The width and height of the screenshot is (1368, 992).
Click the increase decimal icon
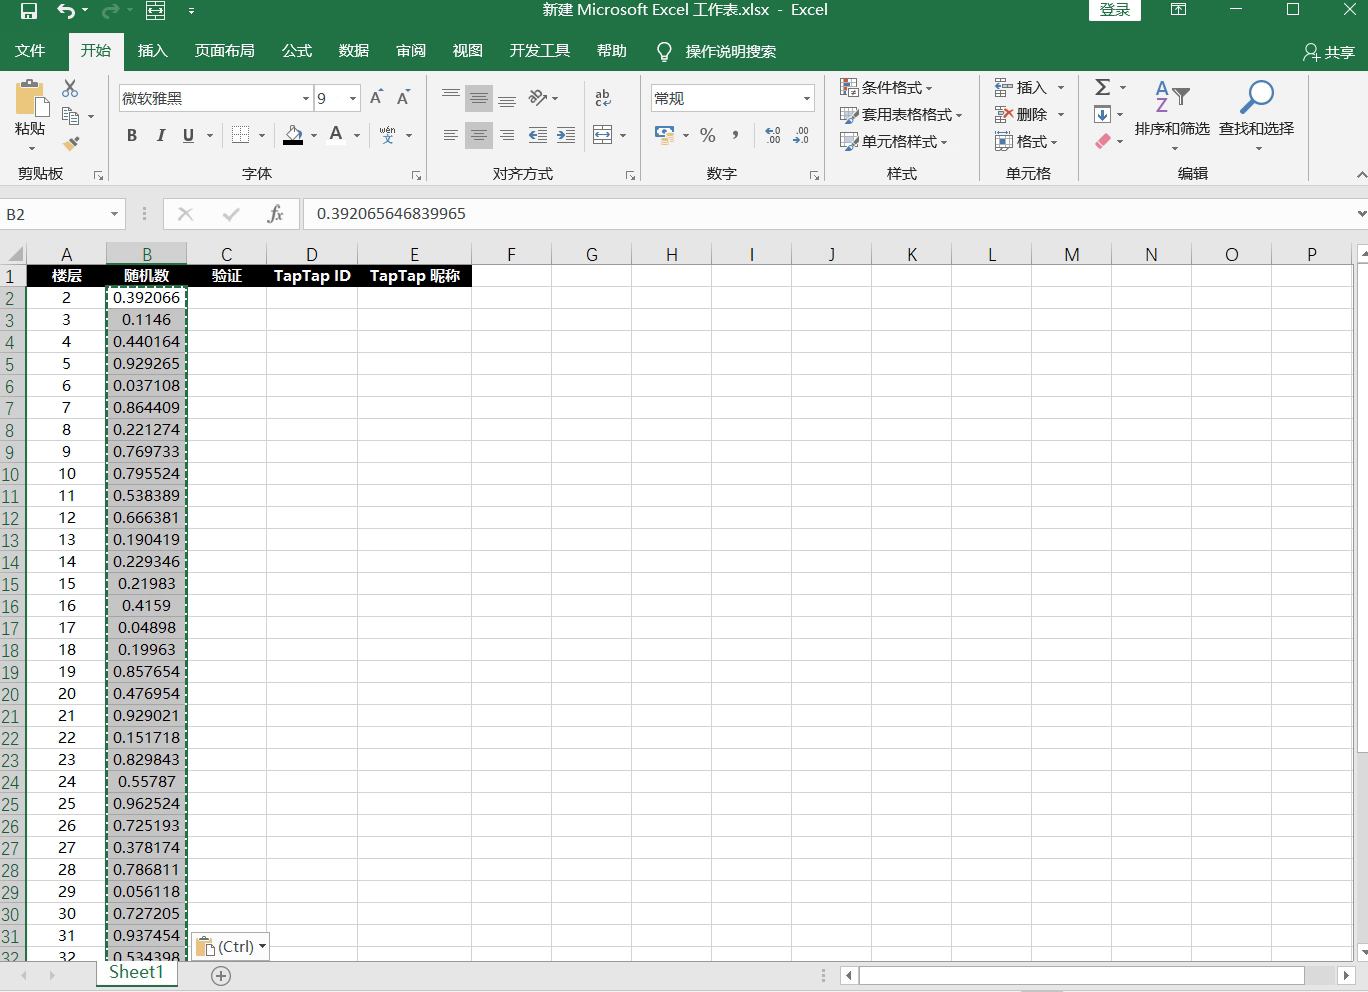click(772, 135)
